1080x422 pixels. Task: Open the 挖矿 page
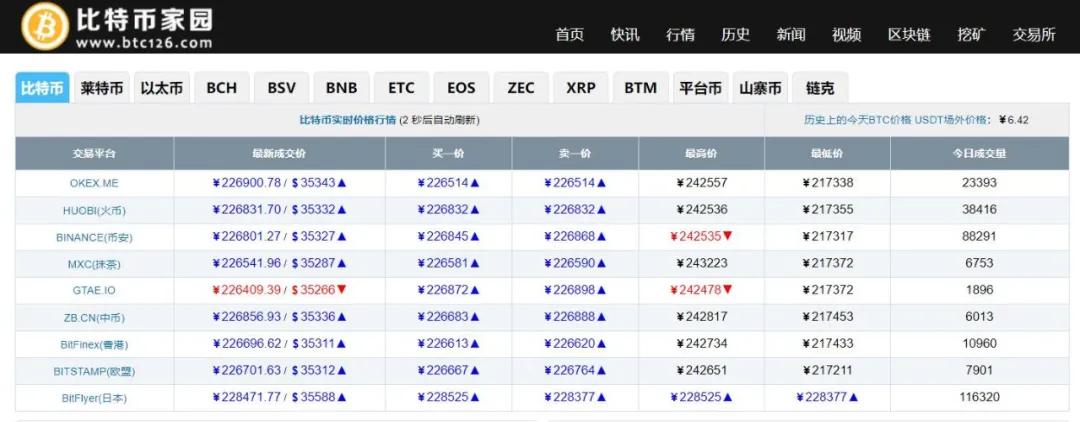pyautogui.click(x=971, y=34)
